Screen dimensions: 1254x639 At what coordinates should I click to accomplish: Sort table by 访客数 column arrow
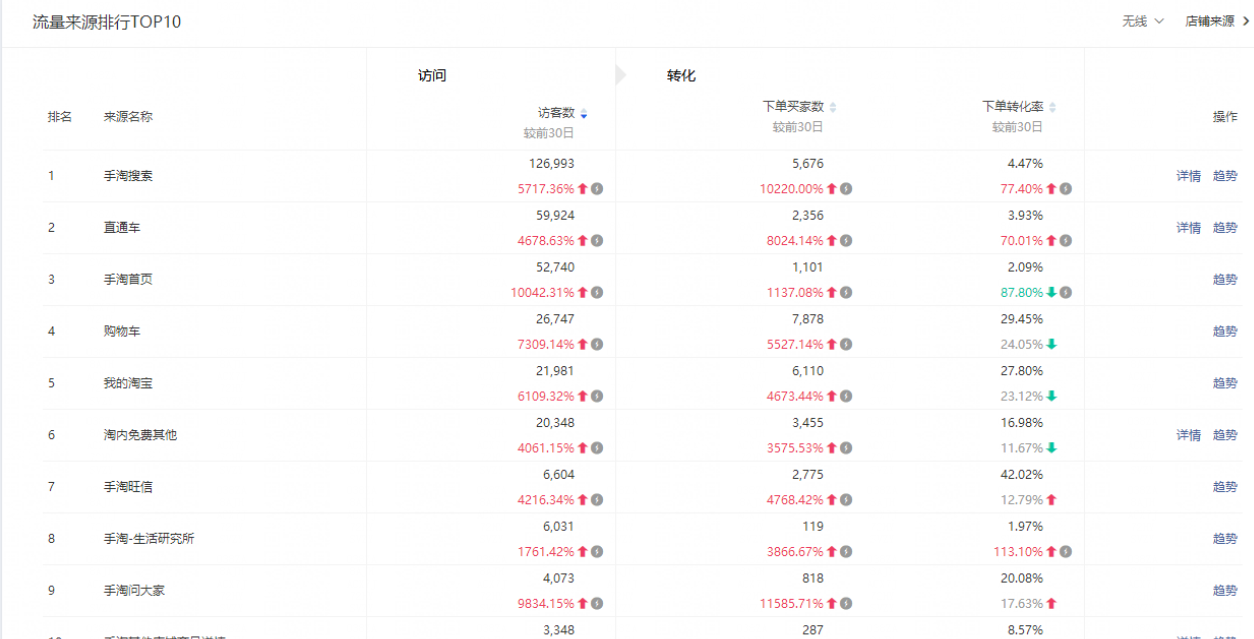click(584, 114)
